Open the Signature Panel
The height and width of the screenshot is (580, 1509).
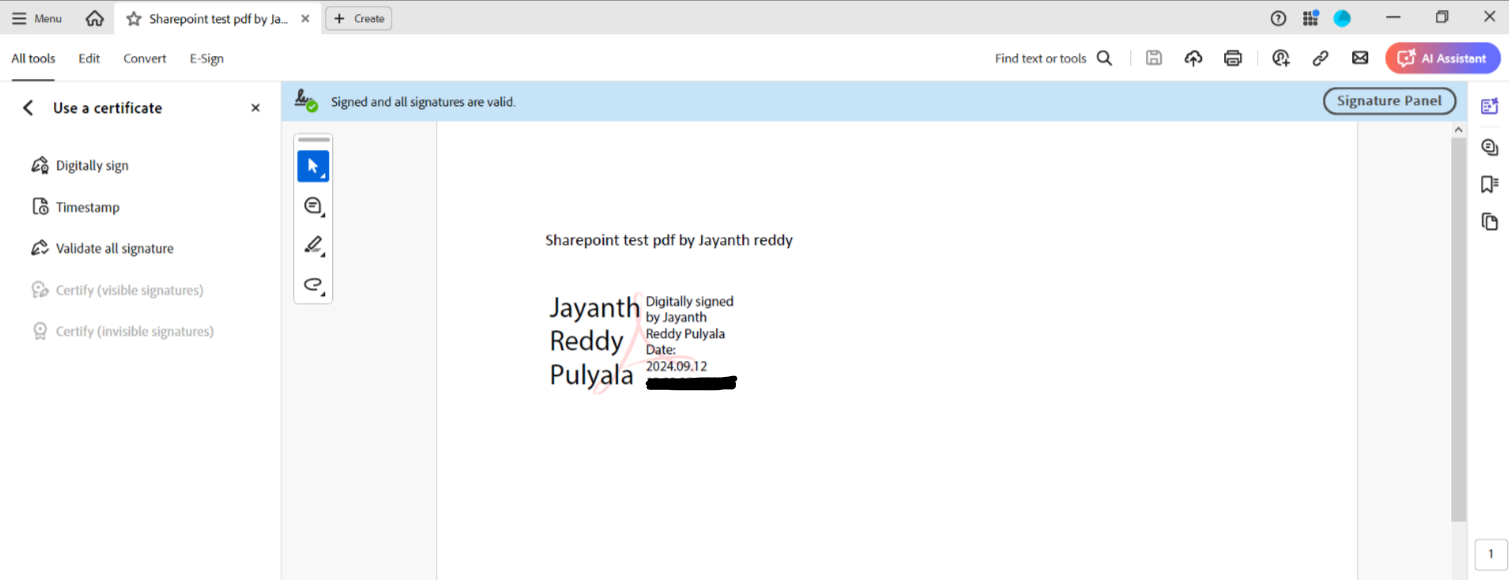[x=1389, y=101]
